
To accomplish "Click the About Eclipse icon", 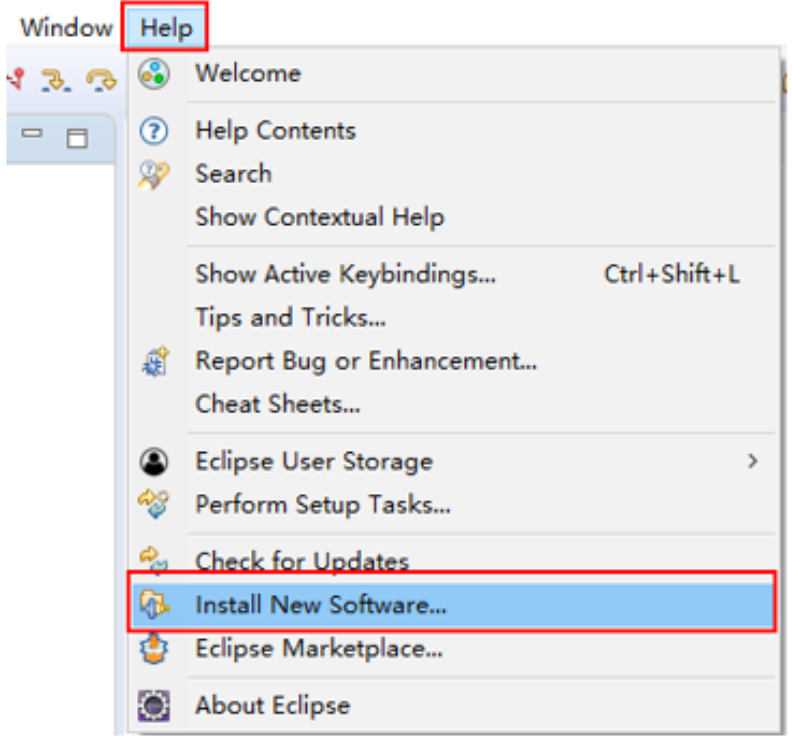I will 153,705.
